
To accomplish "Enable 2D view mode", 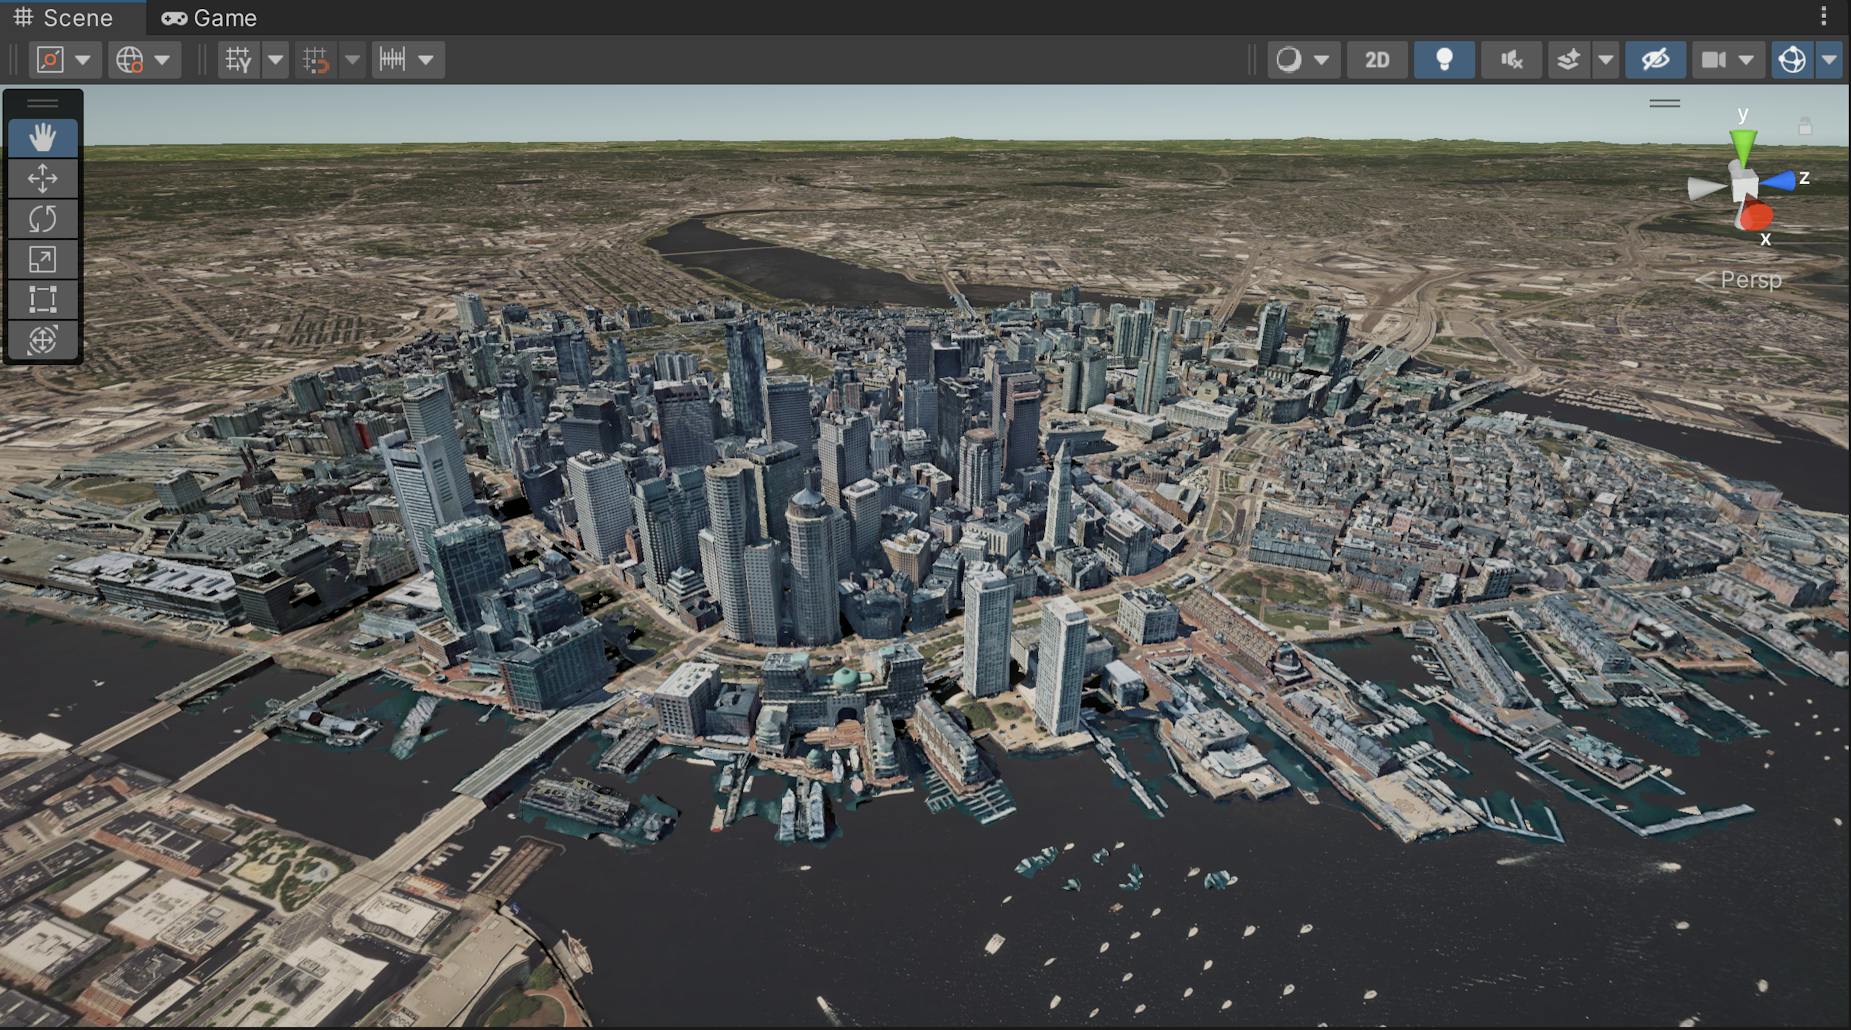I will pyautogui.click(x=1377, y=59).
